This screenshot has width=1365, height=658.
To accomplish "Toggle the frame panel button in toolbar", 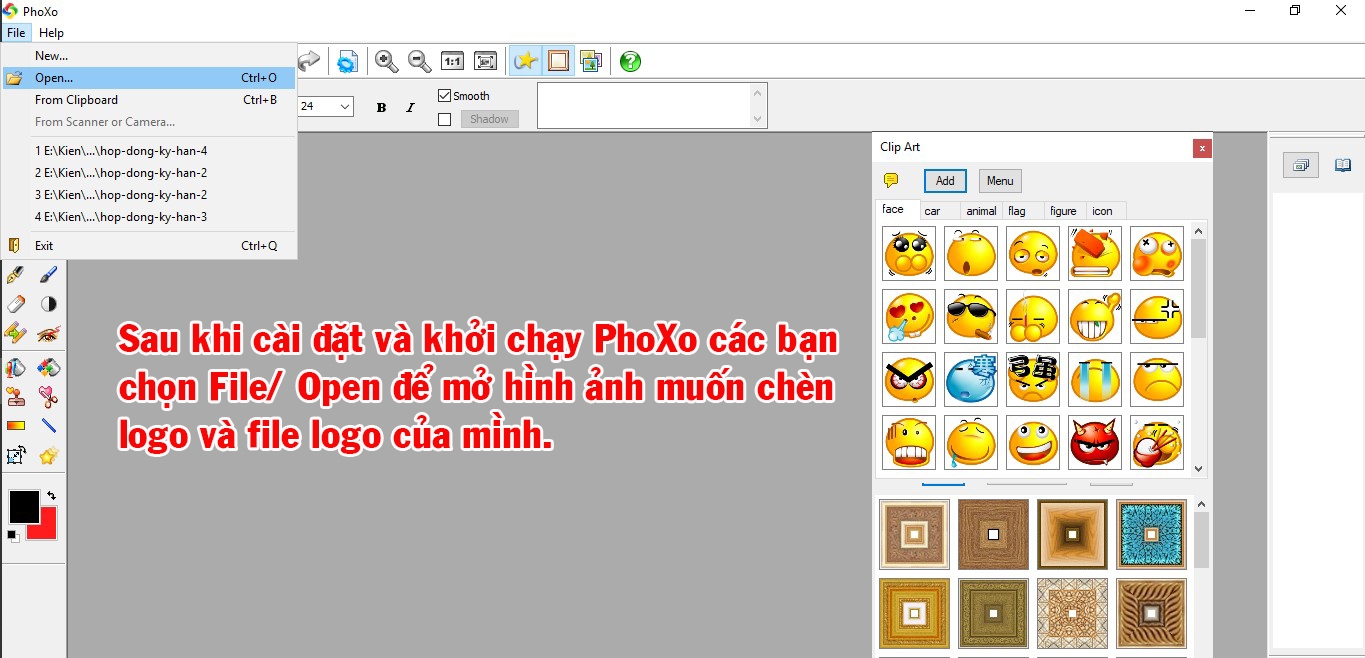I will pyautogui.click(x=558, y=61).
